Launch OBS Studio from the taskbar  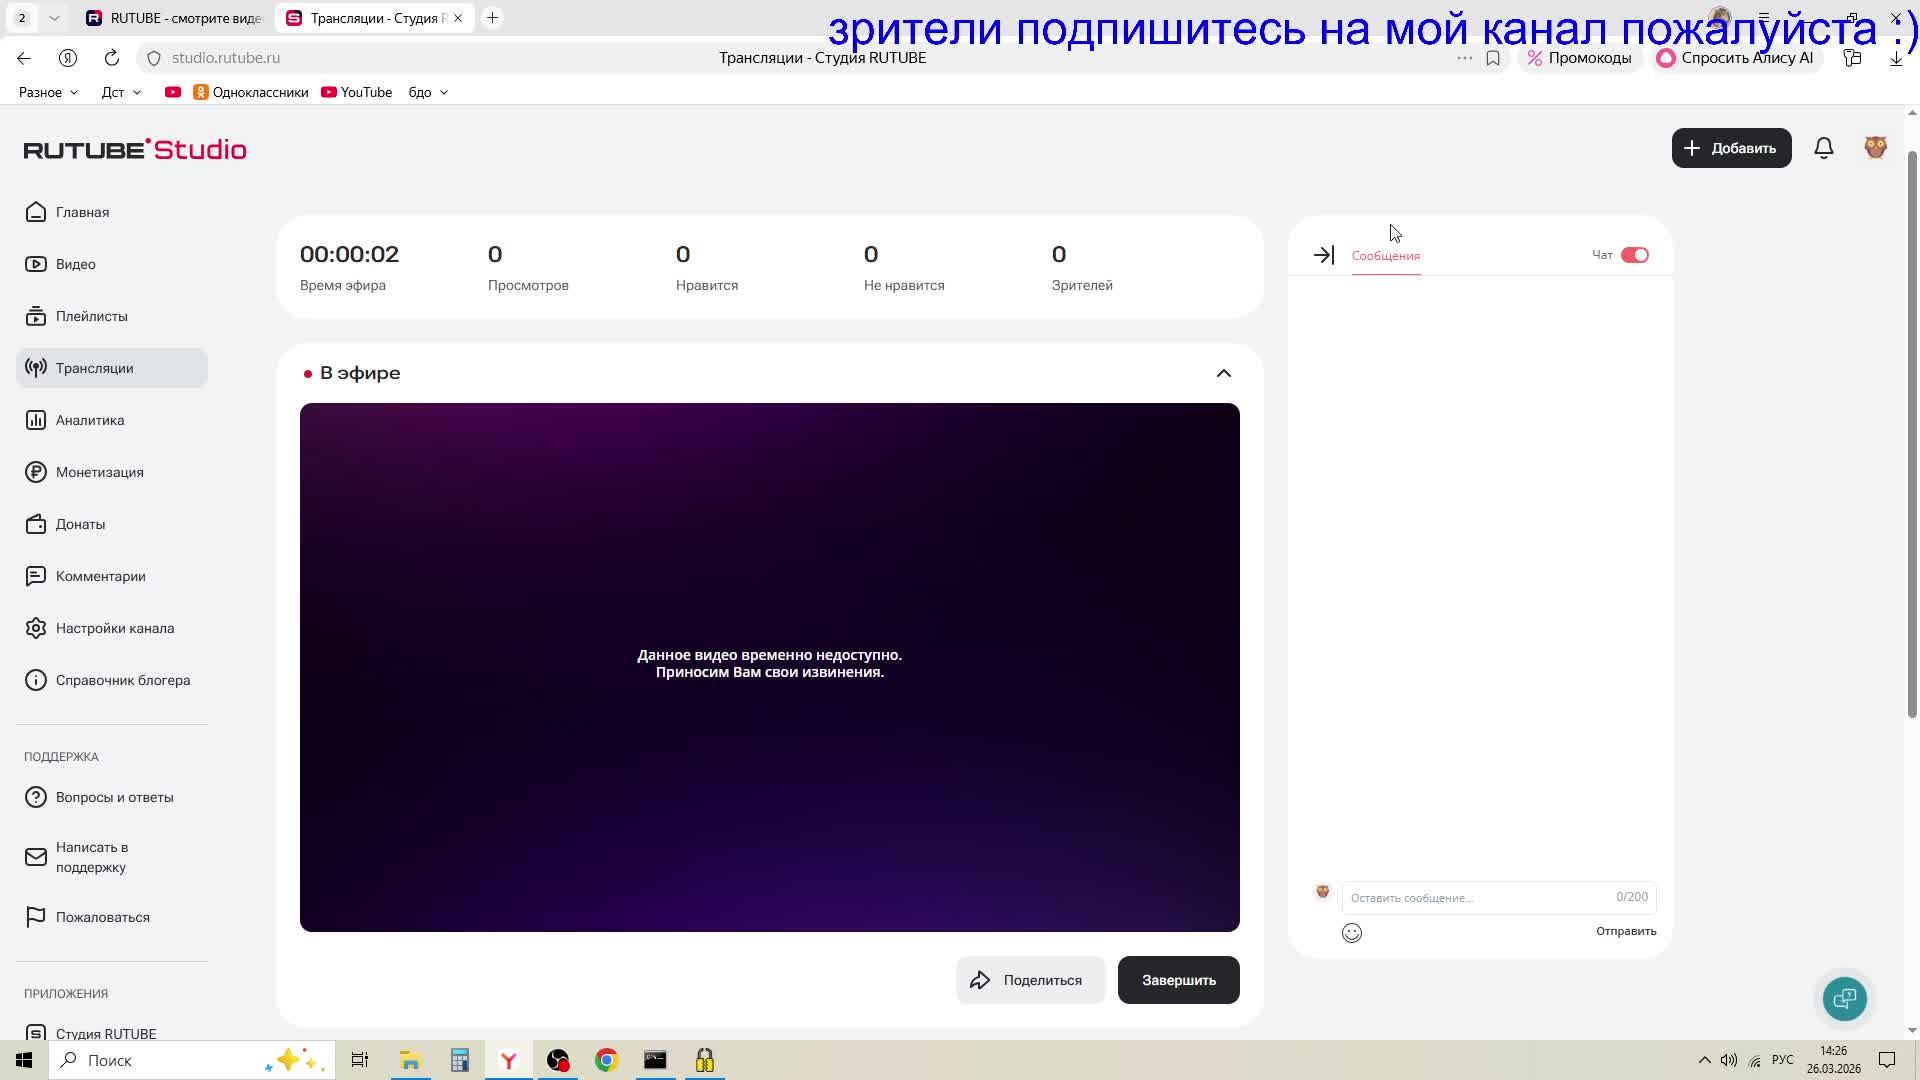click(557, 1060)
